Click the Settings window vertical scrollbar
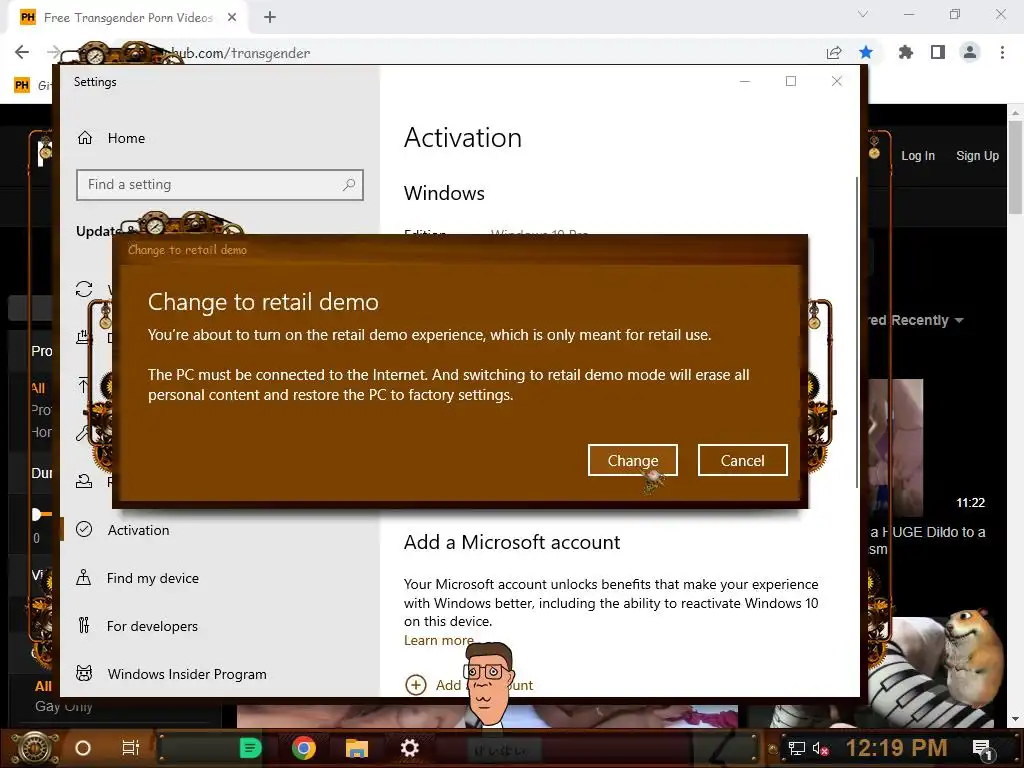The width and height of the screenshot is (1024, 768). tap(856, 332)
